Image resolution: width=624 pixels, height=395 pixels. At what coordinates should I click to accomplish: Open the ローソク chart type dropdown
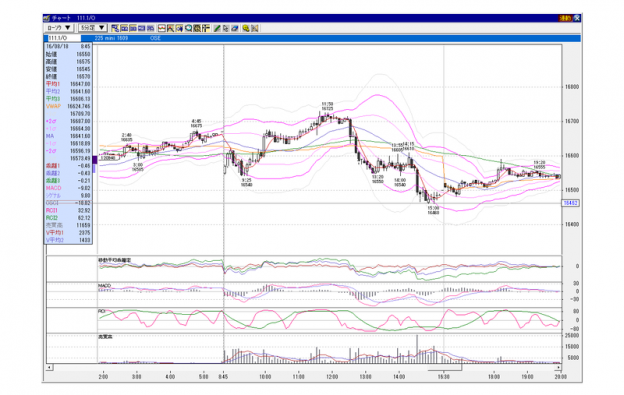[58, 28]
